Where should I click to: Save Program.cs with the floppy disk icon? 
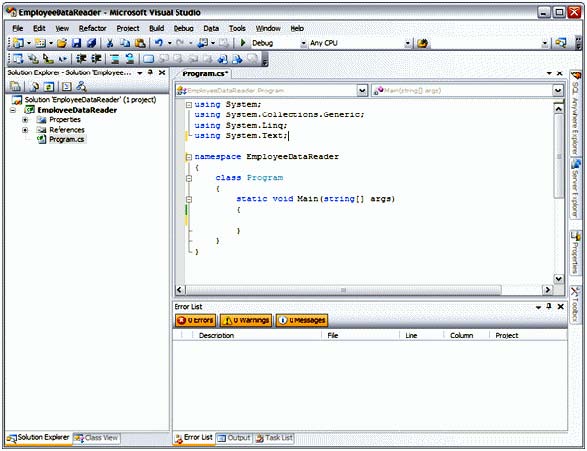tap(76, 43)
